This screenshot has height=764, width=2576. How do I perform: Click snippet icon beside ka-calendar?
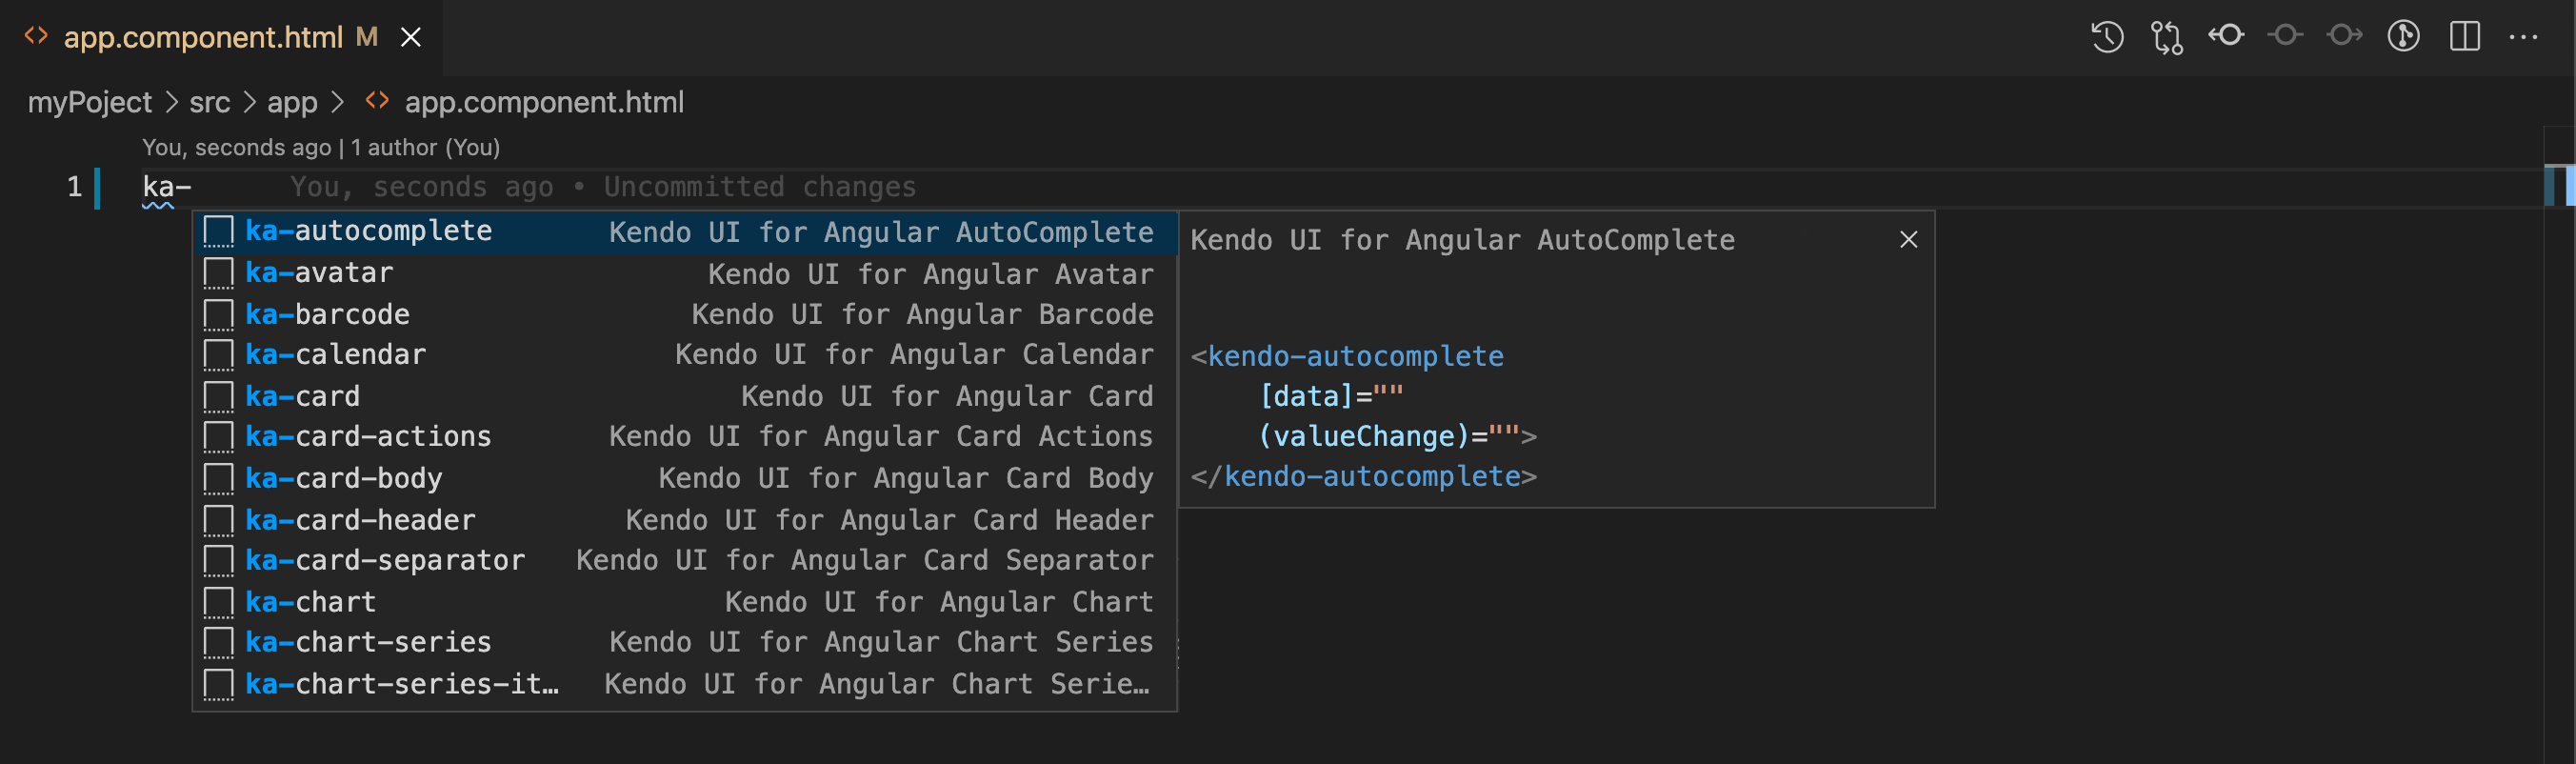218,355
